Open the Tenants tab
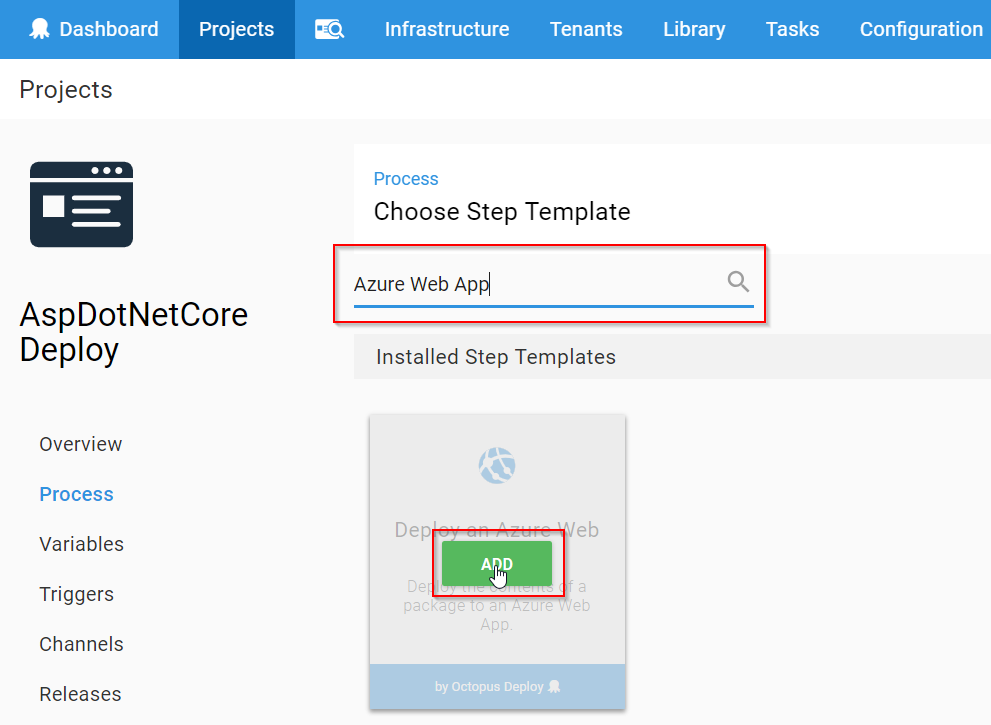The image size is (991, 725). pos(586,29)
